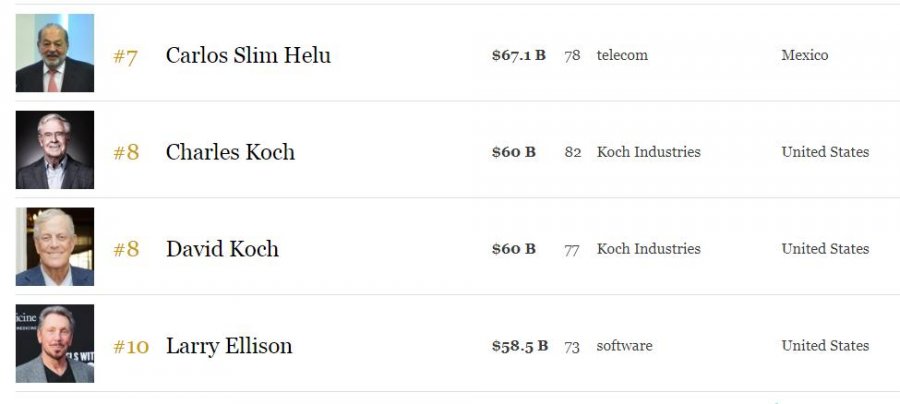Viewport: 900px width, 404px height.
Task: Click the telecom source label
Action: [x=622, y=55]
